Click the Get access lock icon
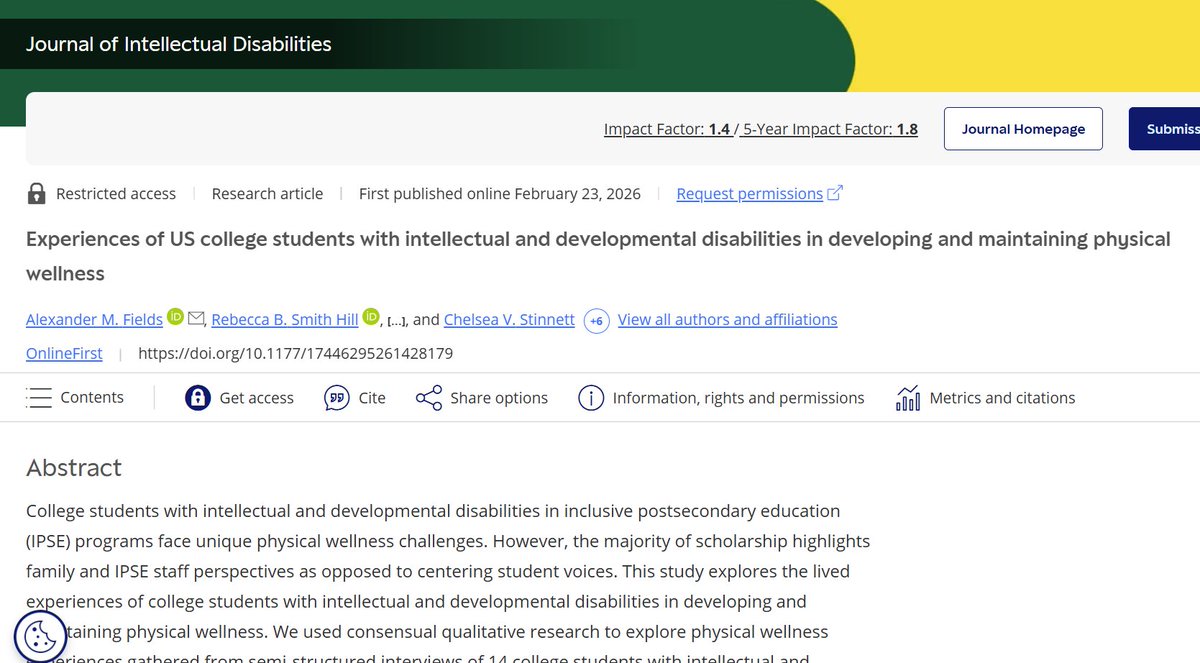Viewport: 1200px width, 663px height. pyautogui.click(x=198, y=398)
